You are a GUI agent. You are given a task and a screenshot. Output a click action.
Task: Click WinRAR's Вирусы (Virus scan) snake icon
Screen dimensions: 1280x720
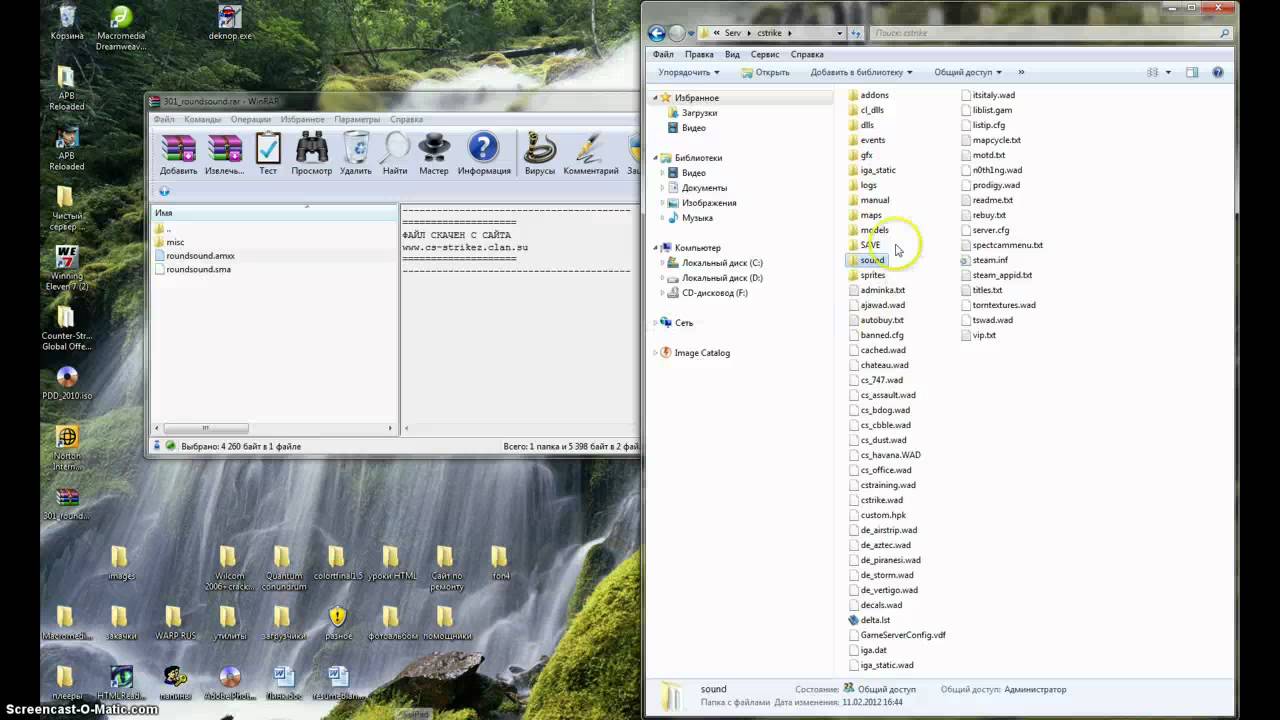pos(540,154)
